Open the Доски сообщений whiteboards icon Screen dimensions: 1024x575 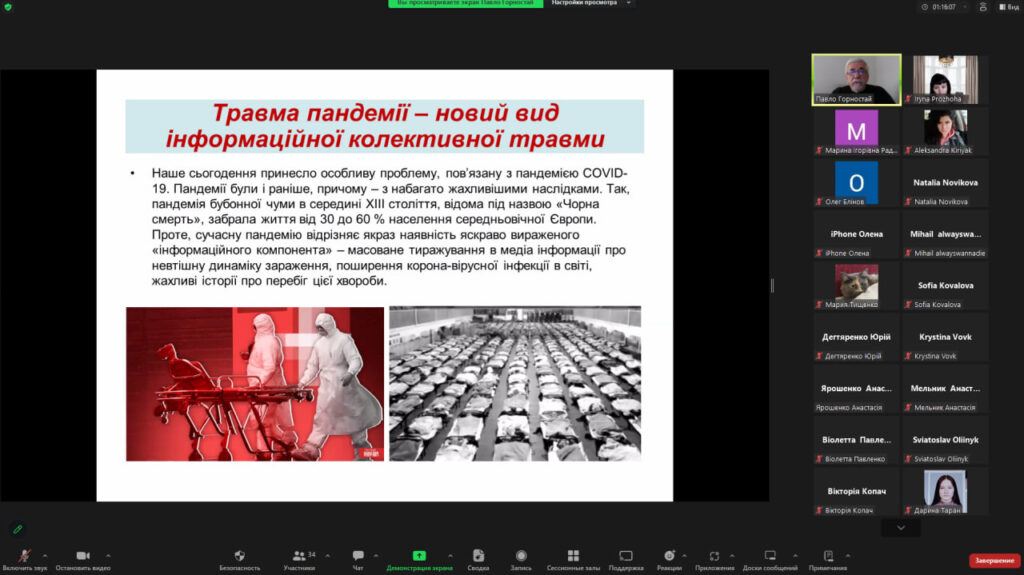tap(770, 556)
